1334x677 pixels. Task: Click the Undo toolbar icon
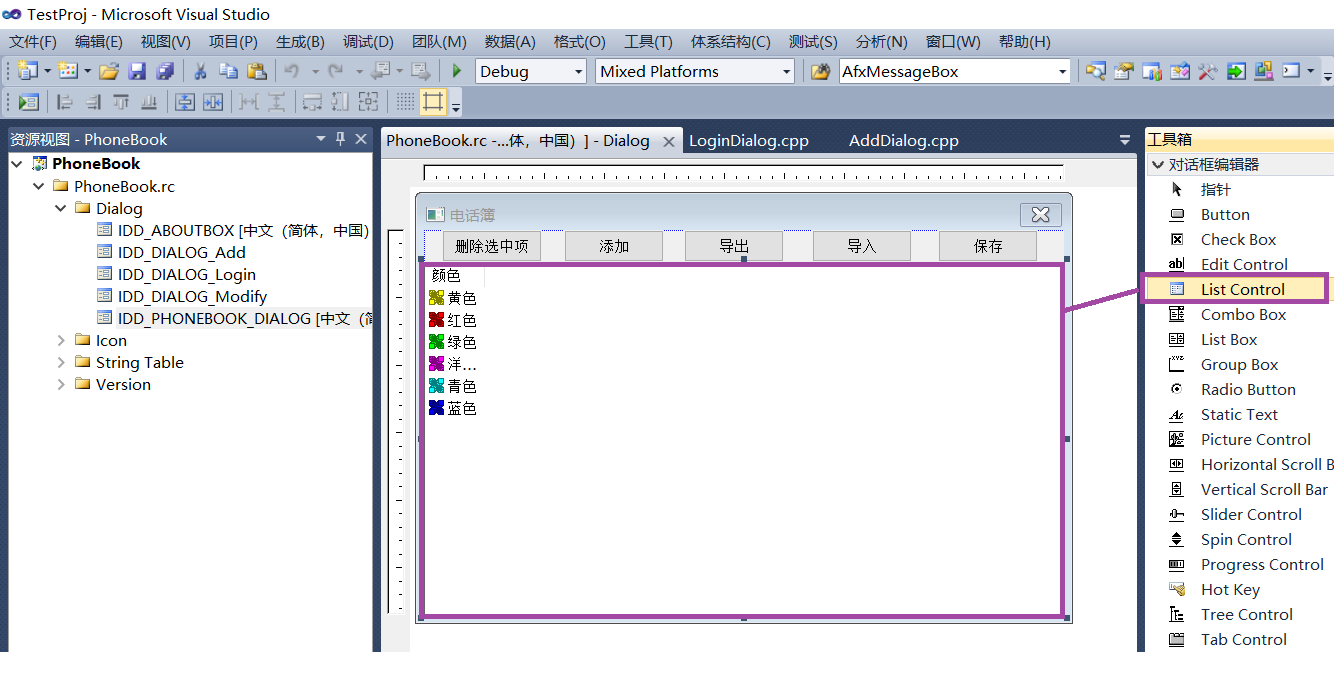[x=292, y=71]
